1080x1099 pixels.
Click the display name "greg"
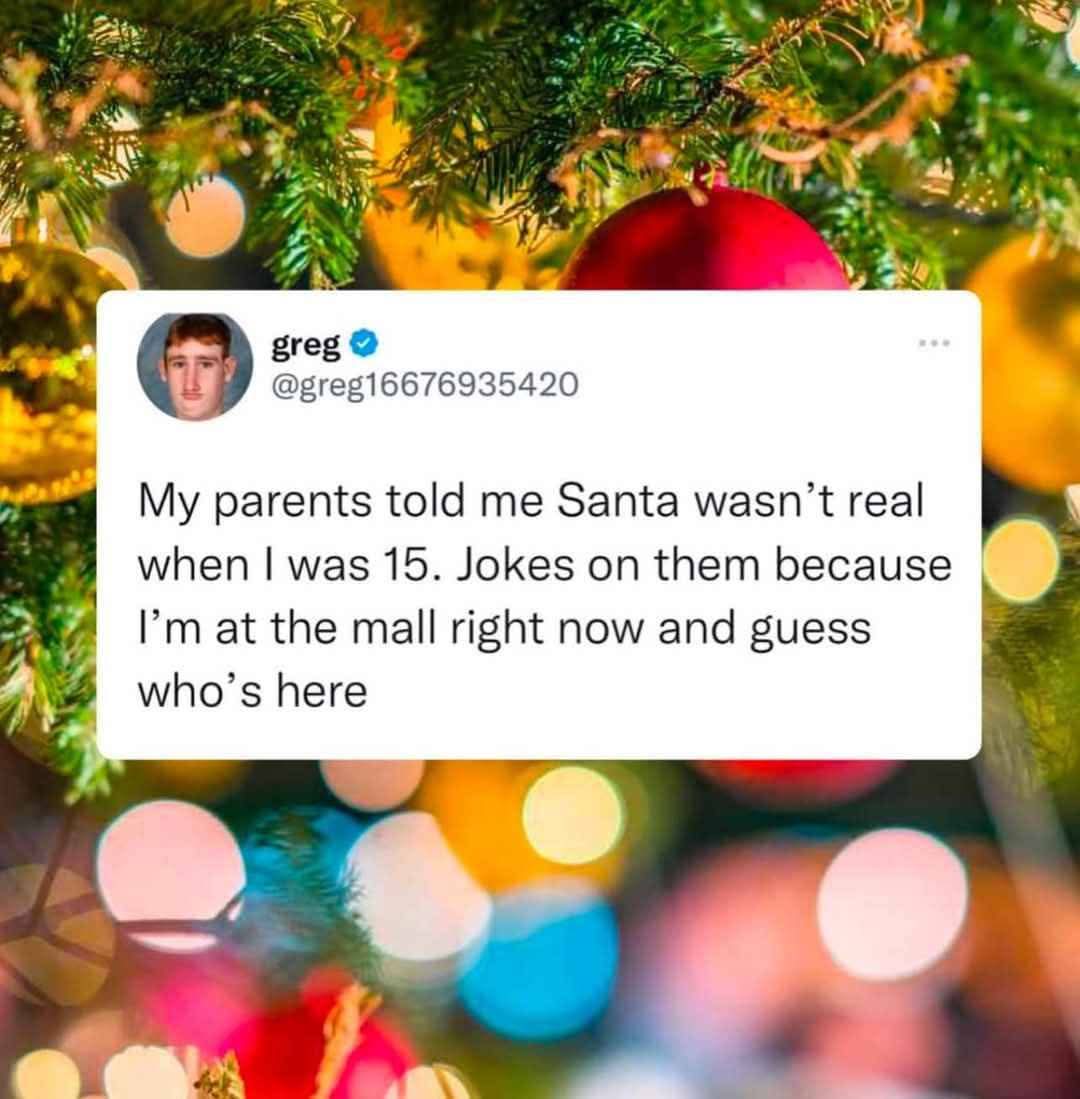pos(306,346)
